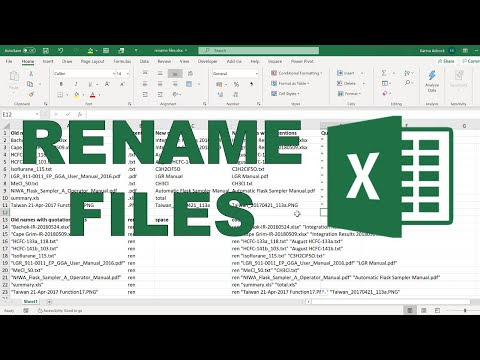Open the Borders dropdown arrow

coord(67,95)
